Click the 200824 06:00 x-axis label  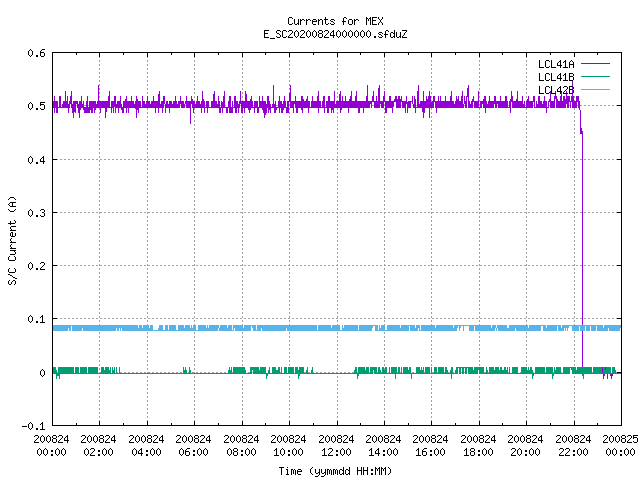(193, 446)
